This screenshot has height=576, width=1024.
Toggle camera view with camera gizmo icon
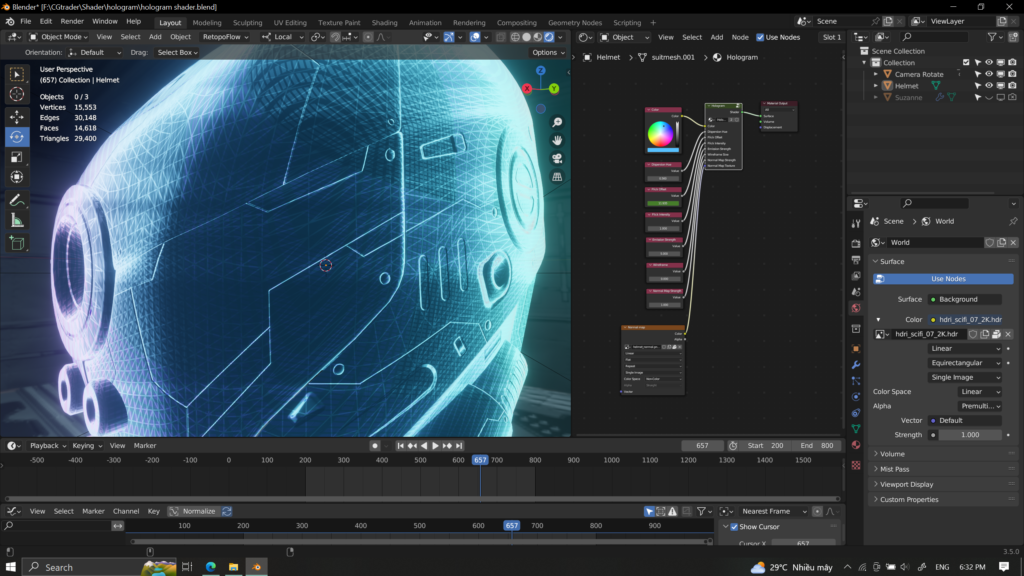[x=557, y=158]
